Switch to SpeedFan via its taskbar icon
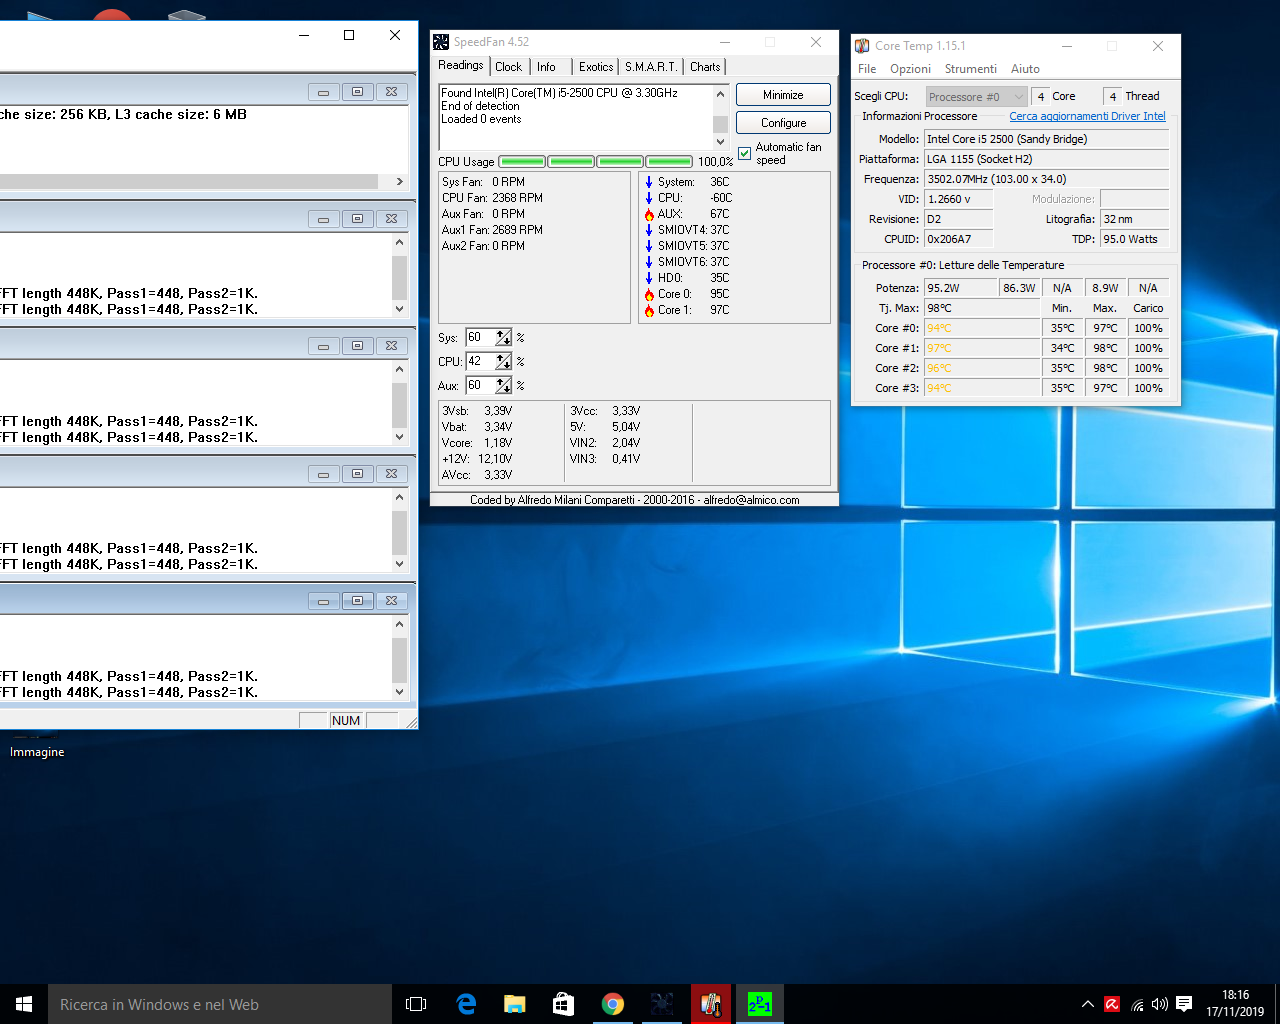This screenshot has height=1024, width=1280. click(662, 1004)
